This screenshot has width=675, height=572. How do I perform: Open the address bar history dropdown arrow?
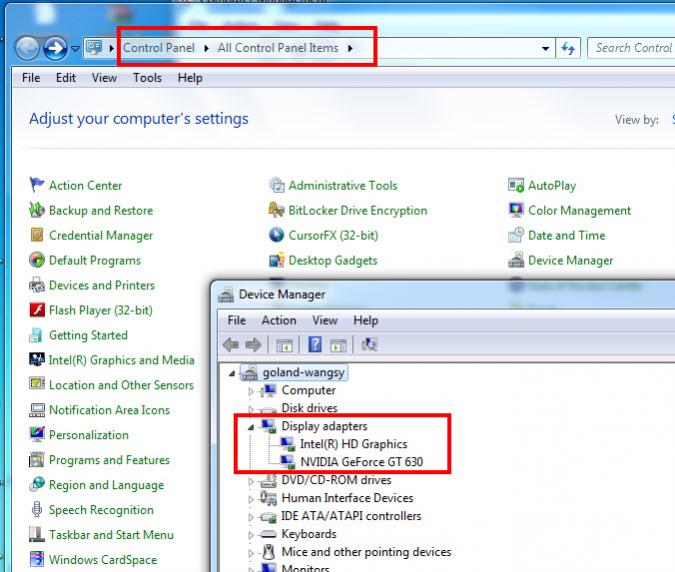[545, 48]
